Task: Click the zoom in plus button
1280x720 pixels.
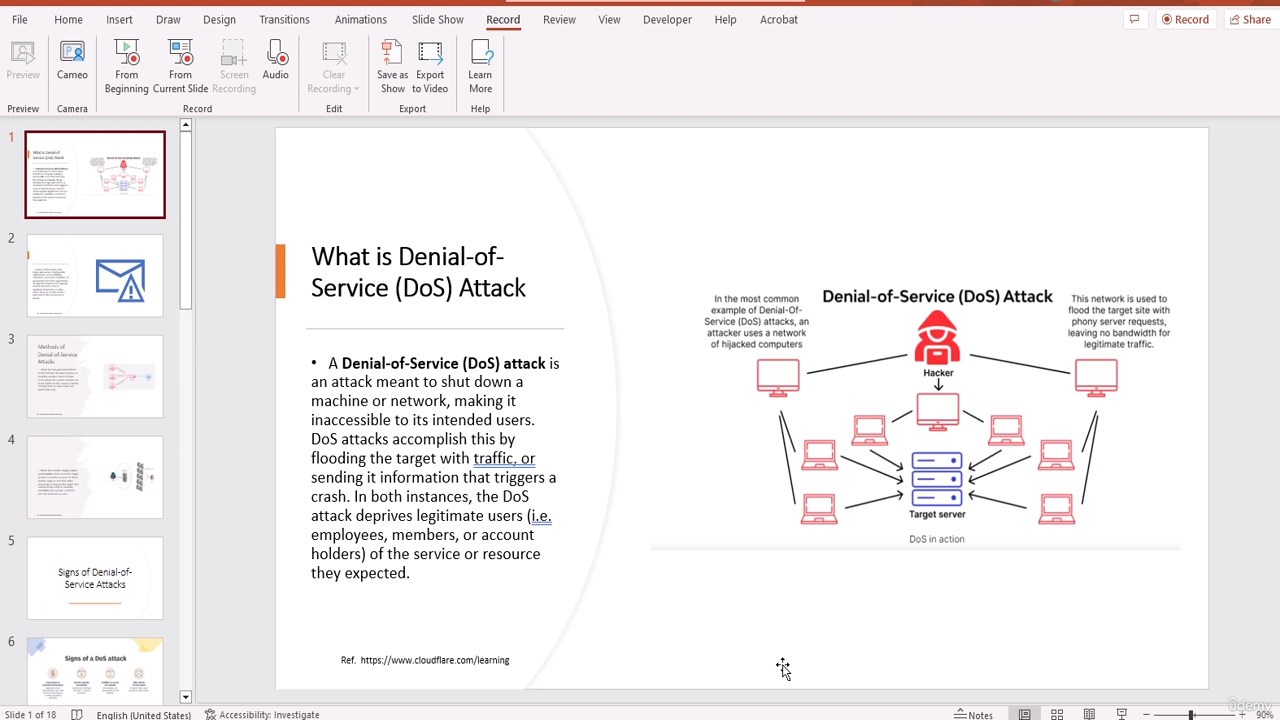Action: [x=1242, y=714]
